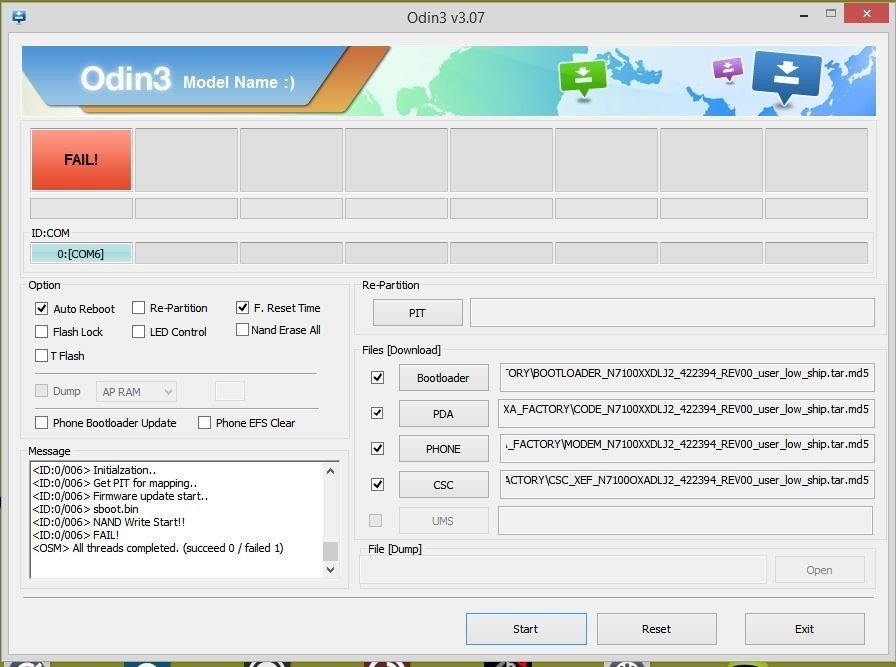
Task: Focus the Bootloader file path field
Action: (687, 377)
